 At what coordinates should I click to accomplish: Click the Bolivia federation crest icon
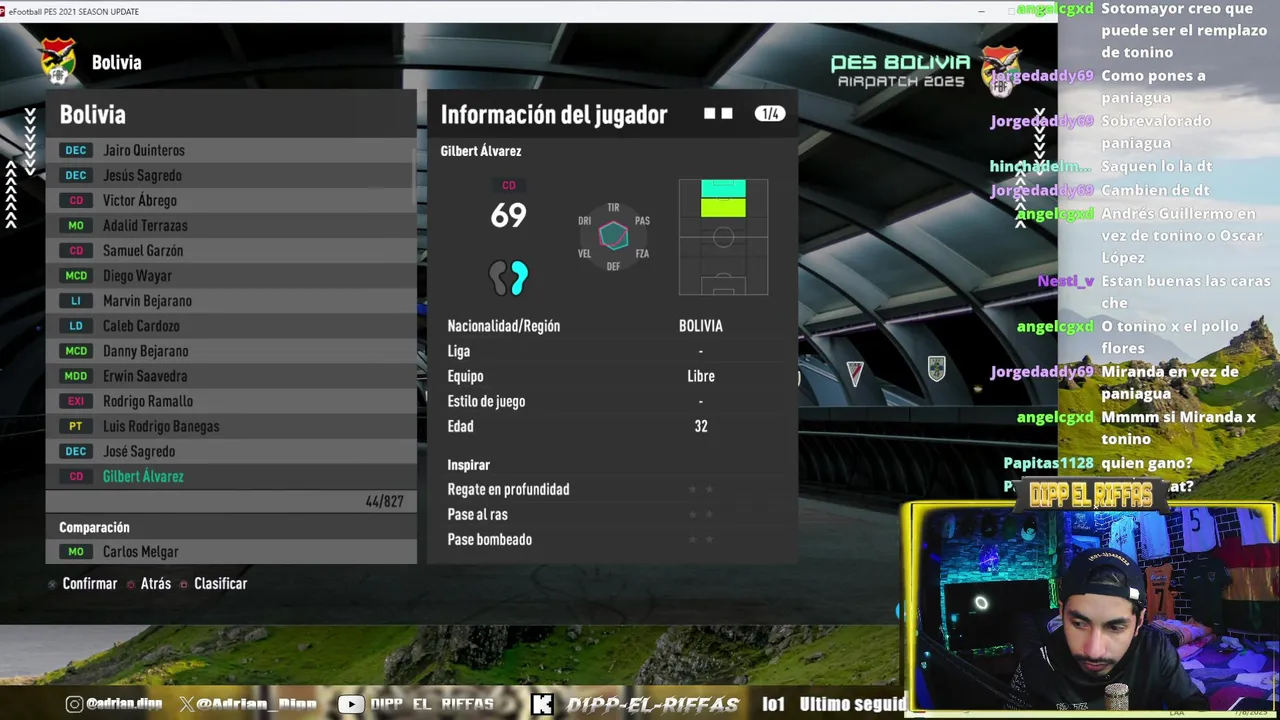click(58, 61)
